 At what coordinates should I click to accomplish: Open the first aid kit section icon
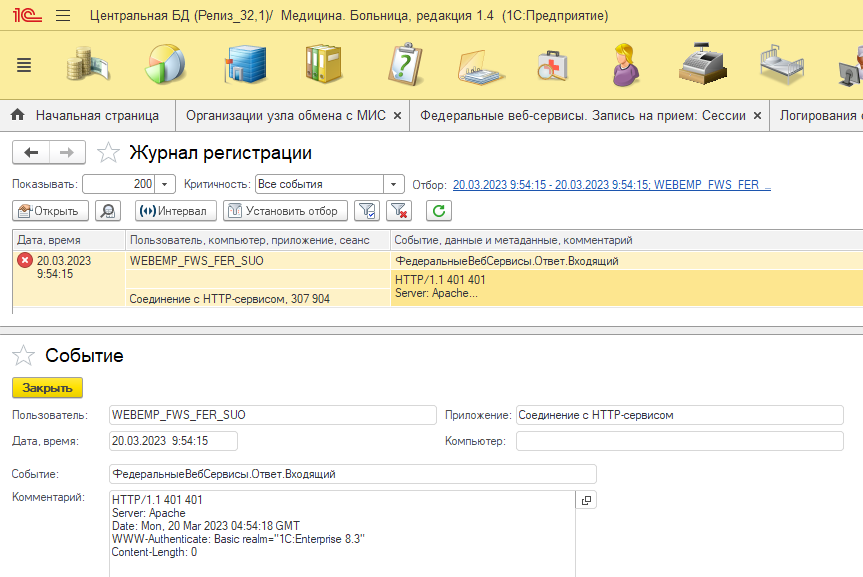552,66
